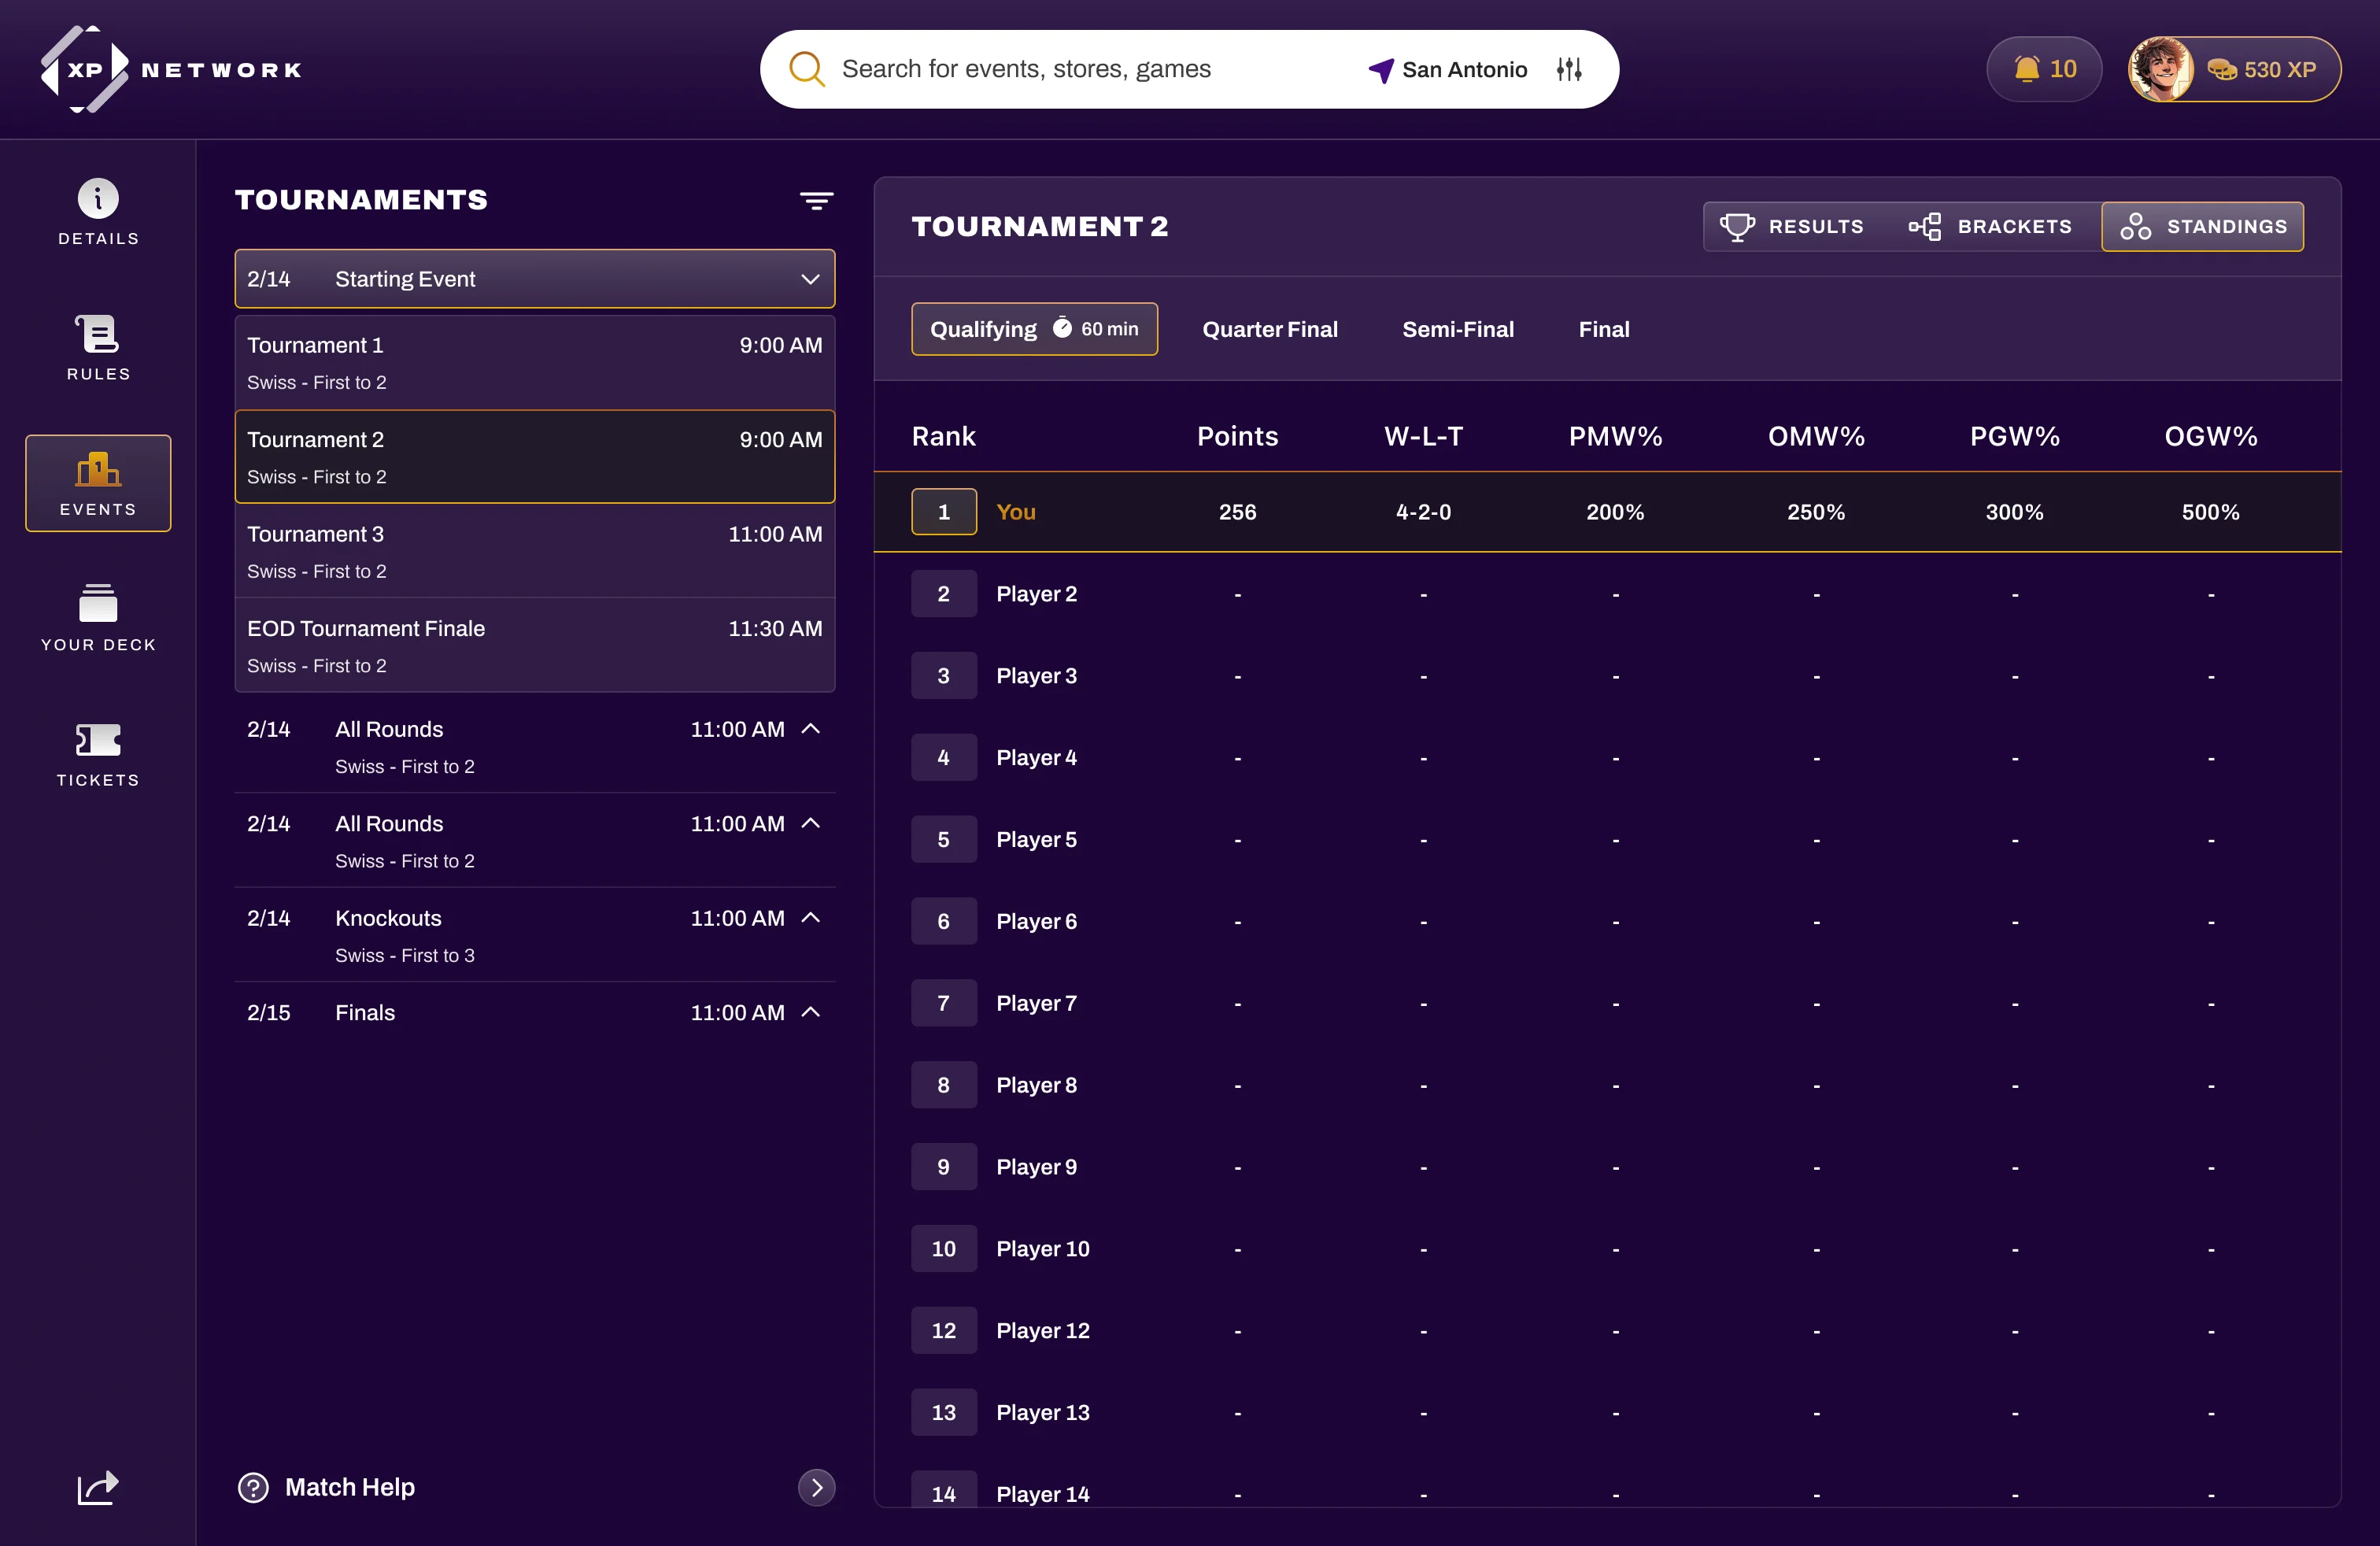Select the Semi-Final round tab
Screen dimensions: 2380x1546
pos(1457,329)
